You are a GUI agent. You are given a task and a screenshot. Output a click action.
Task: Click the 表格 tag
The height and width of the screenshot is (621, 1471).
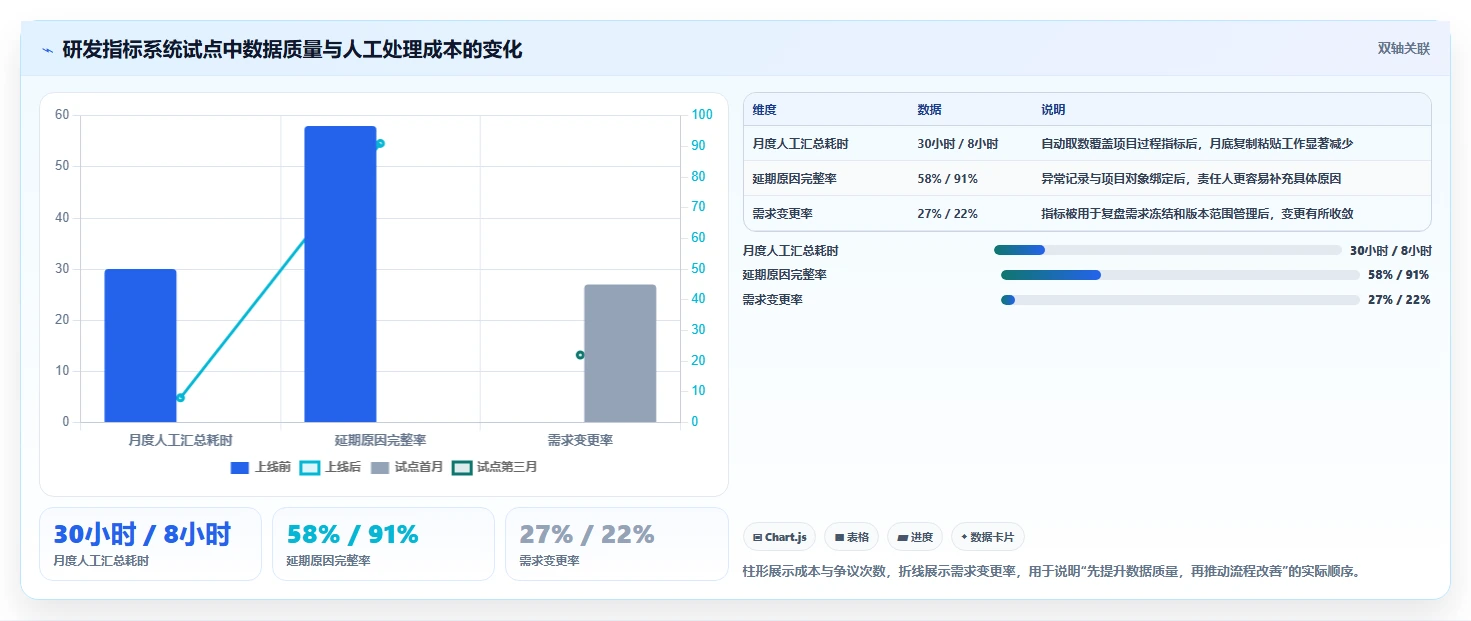[852, 537]
